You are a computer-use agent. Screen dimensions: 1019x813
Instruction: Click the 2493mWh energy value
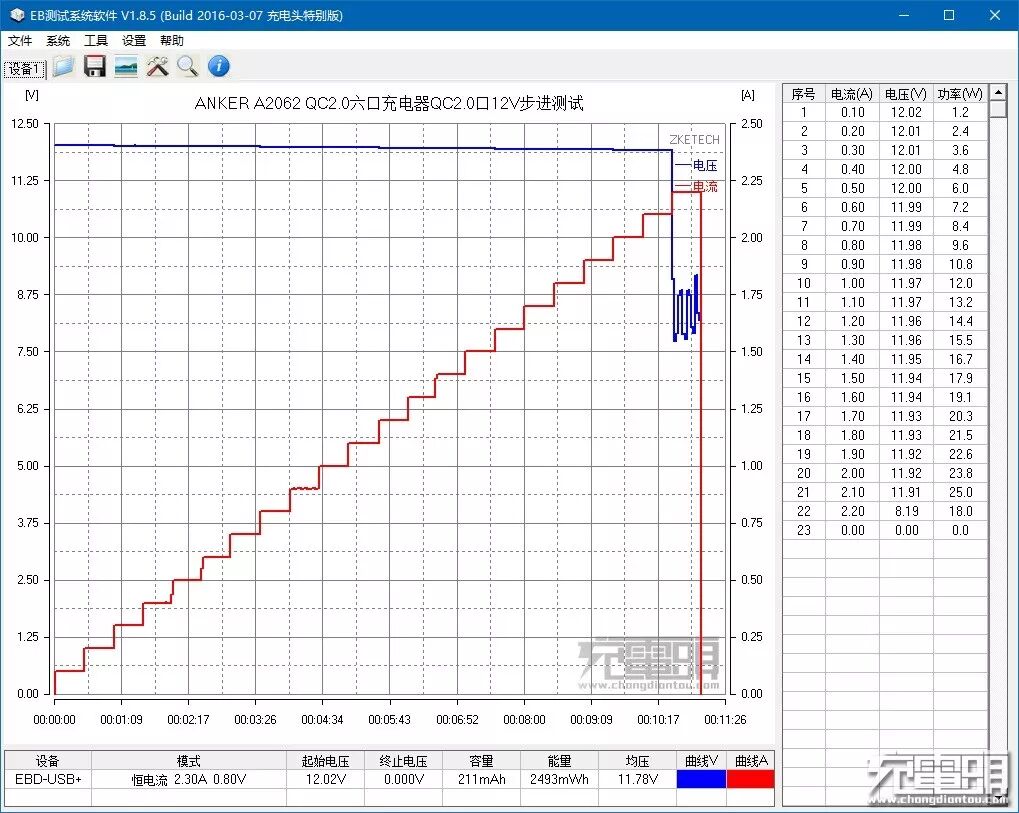[x=559, y=779]
